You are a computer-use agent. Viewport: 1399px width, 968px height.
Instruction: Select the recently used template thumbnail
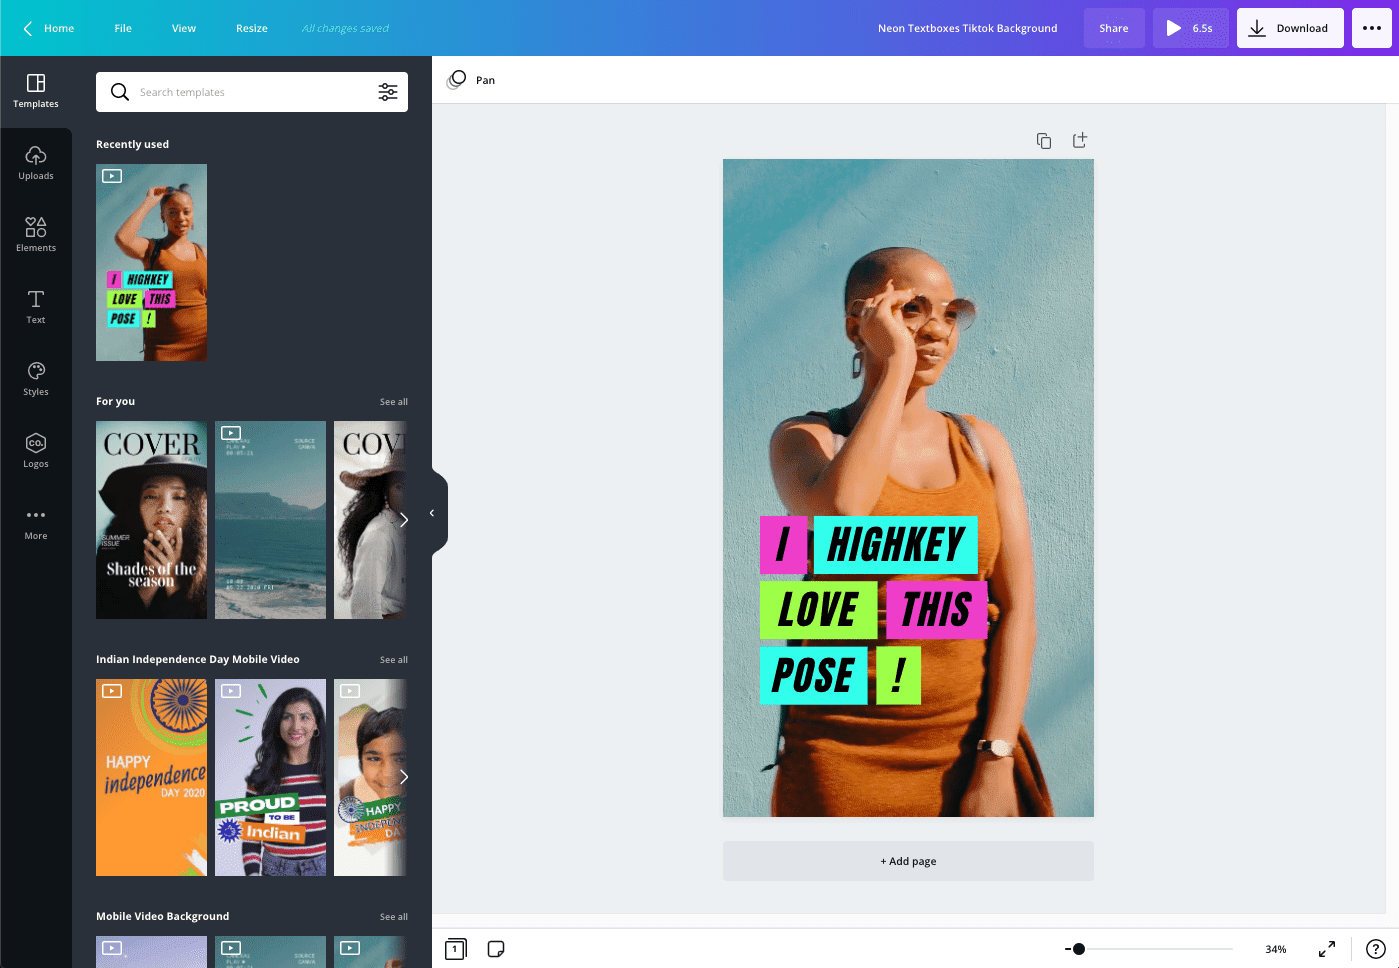pos(151,262)
